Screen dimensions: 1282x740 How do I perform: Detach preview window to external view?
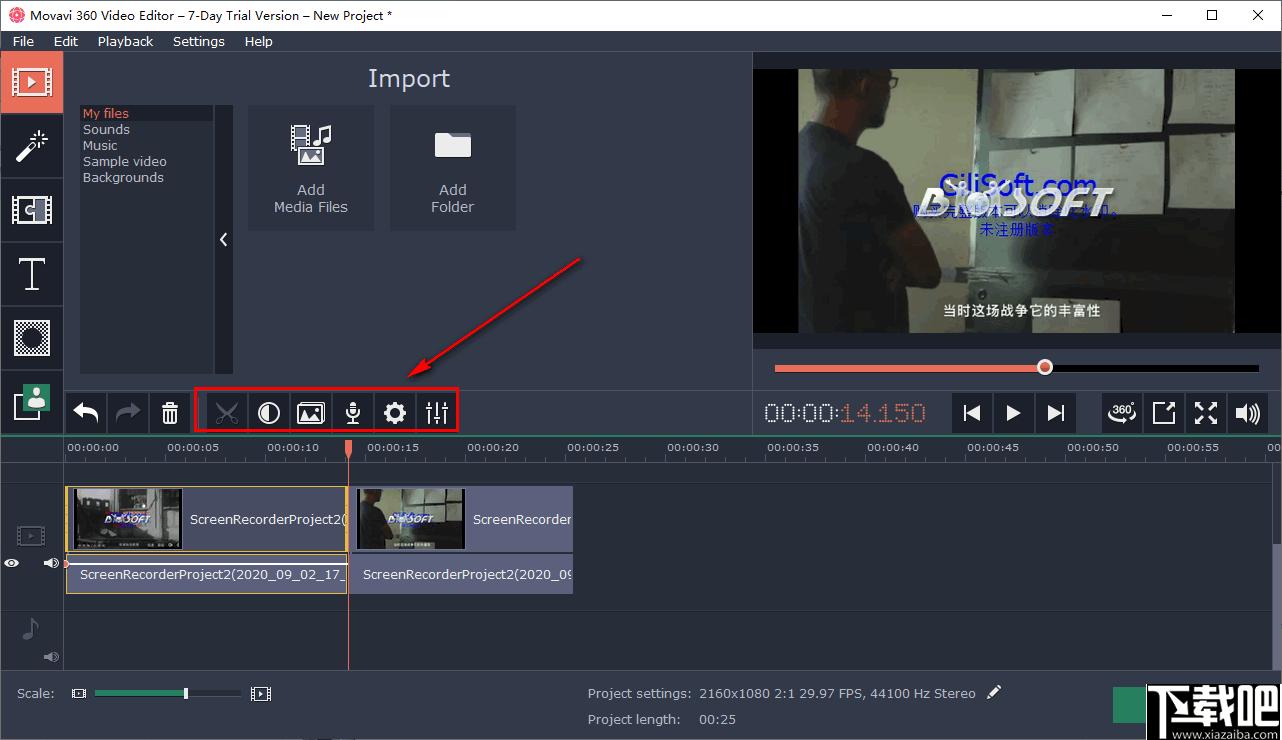coord(1164,412)
